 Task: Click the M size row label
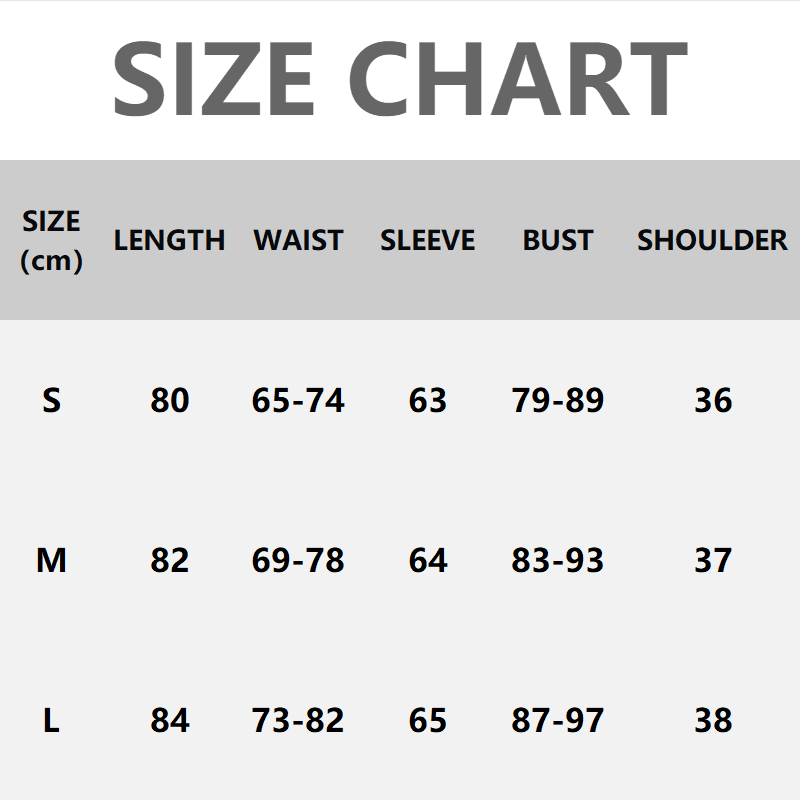point(51,560)
